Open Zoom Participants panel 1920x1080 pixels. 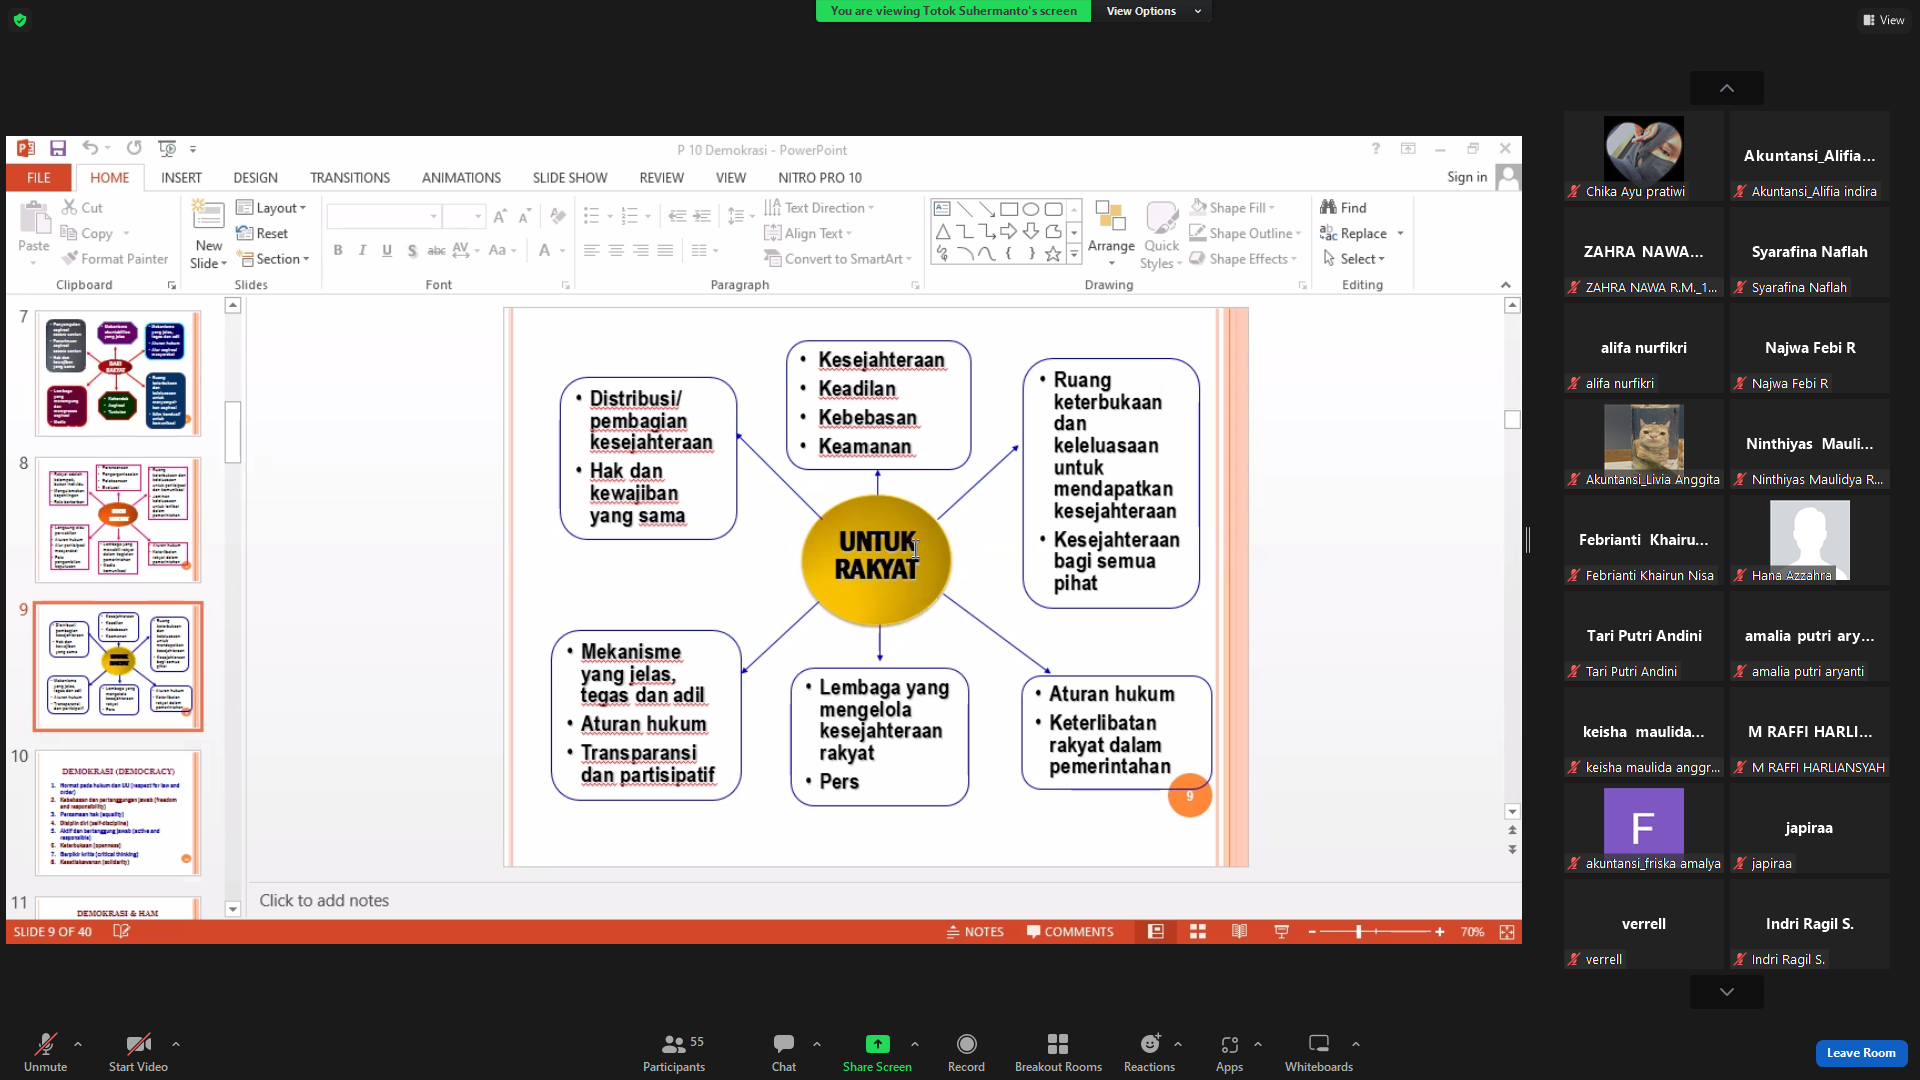[674, 1053]
